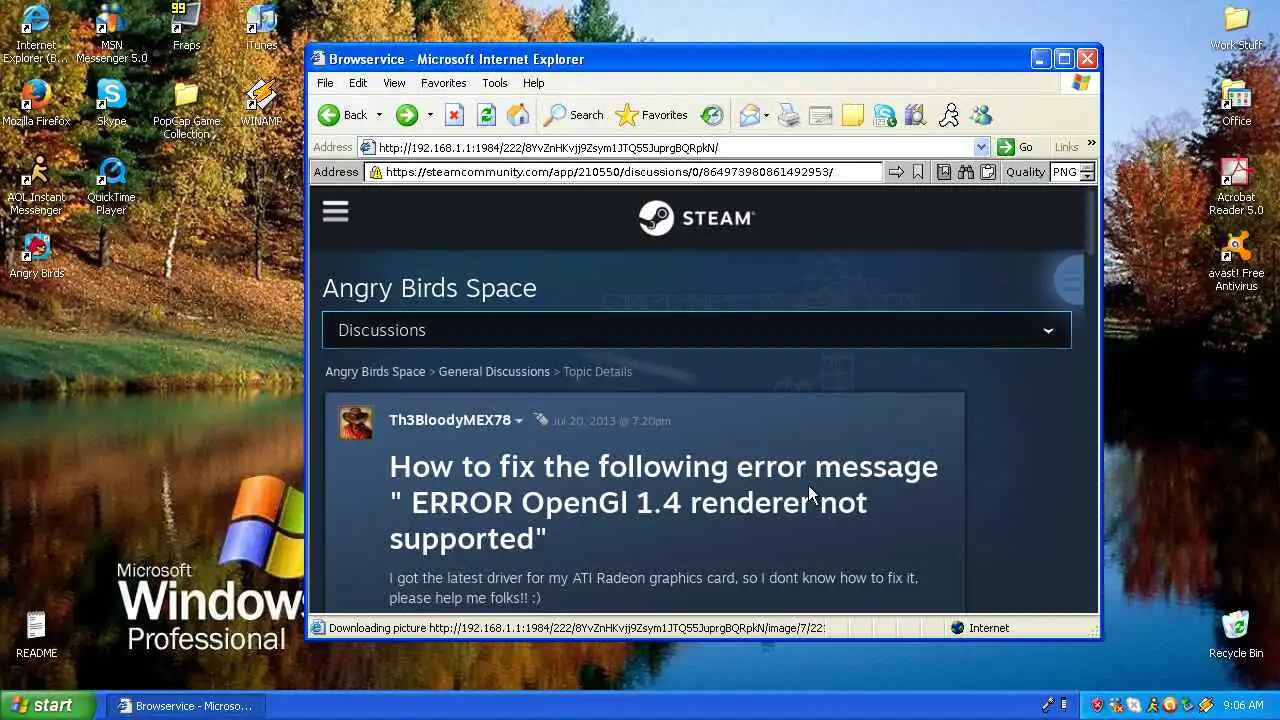Open the Edit menu
Screen dimensions: 1280x720
(x=358, y=83)
